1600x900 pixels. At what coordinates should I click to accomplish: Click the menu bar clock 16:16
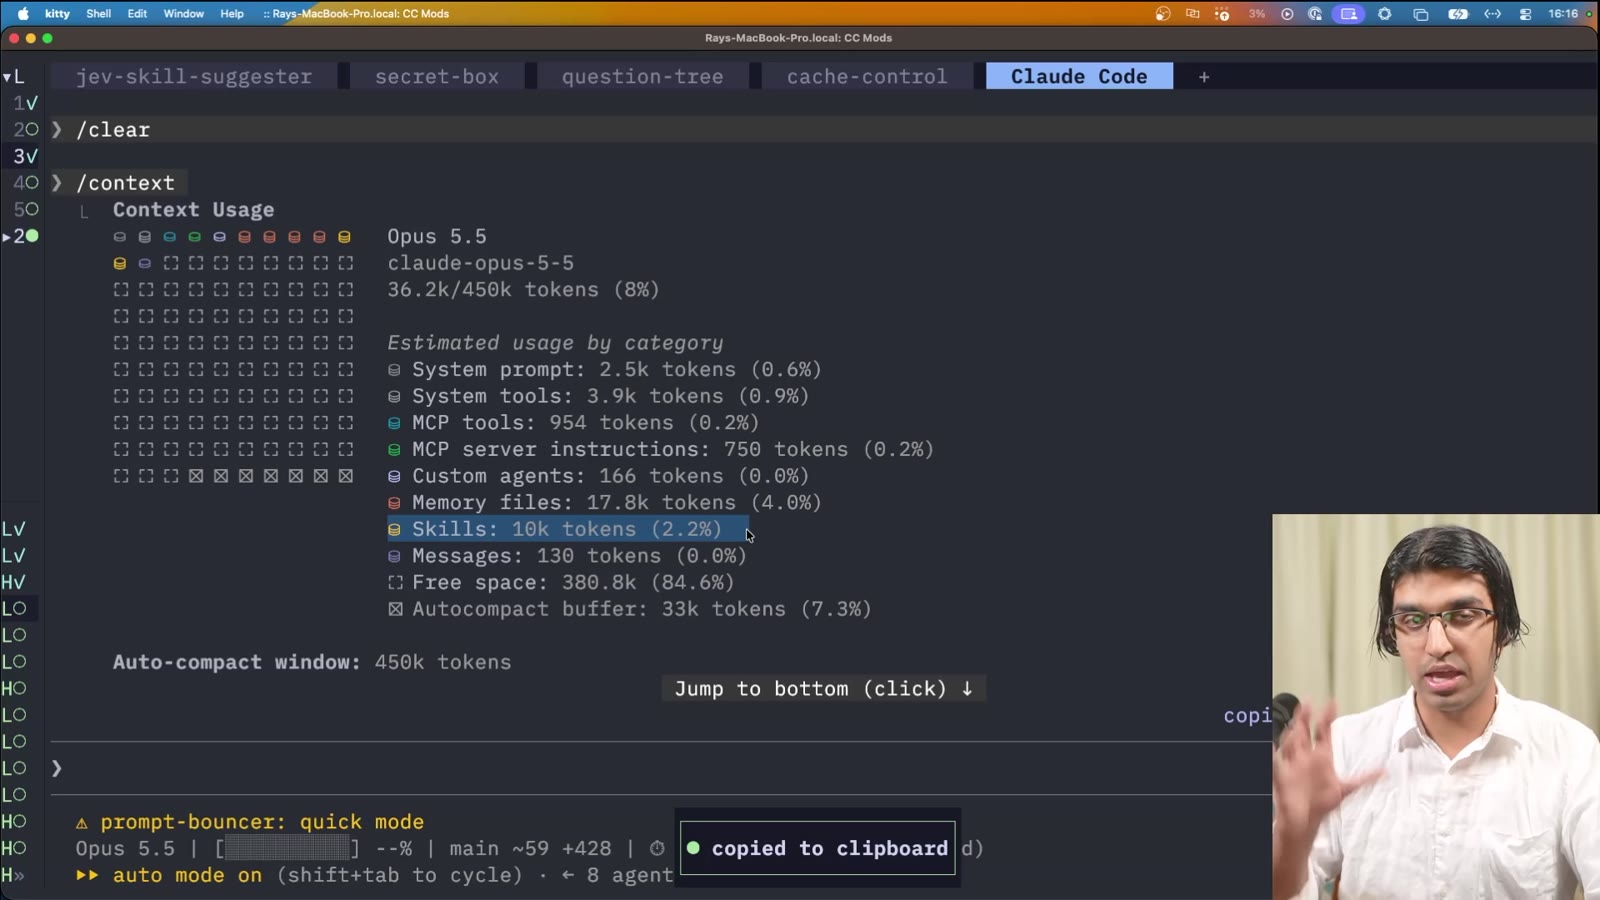pyautogui.click(x=1563, y=14)
